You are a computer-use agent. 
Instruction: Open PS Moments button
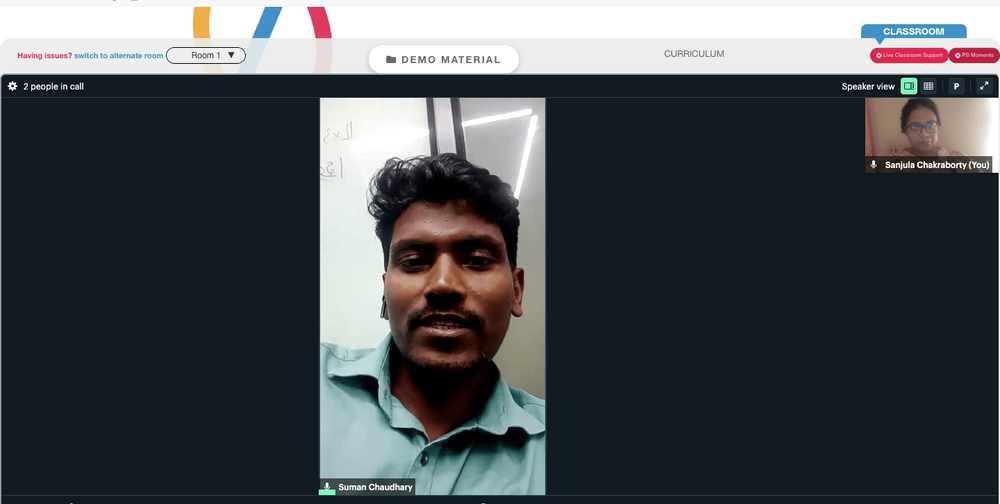pos(974,56)
